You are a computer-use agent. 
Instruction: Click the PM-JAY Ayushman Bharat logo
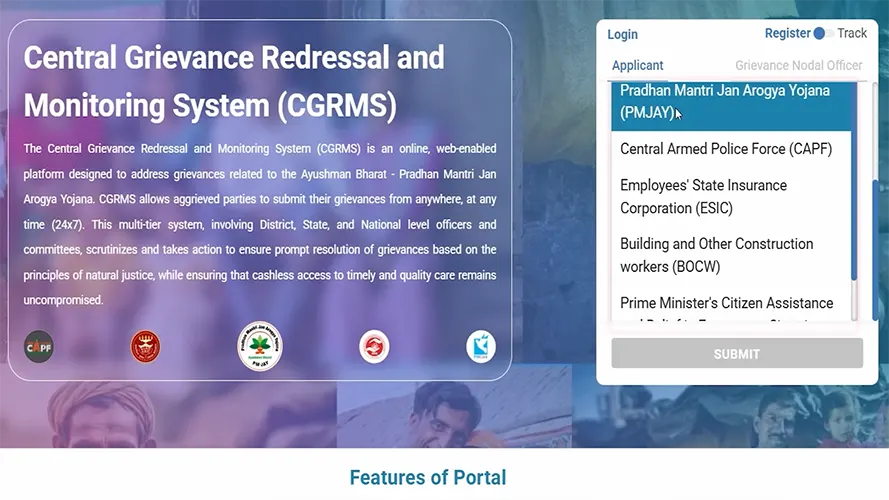(x=260, y=346)
